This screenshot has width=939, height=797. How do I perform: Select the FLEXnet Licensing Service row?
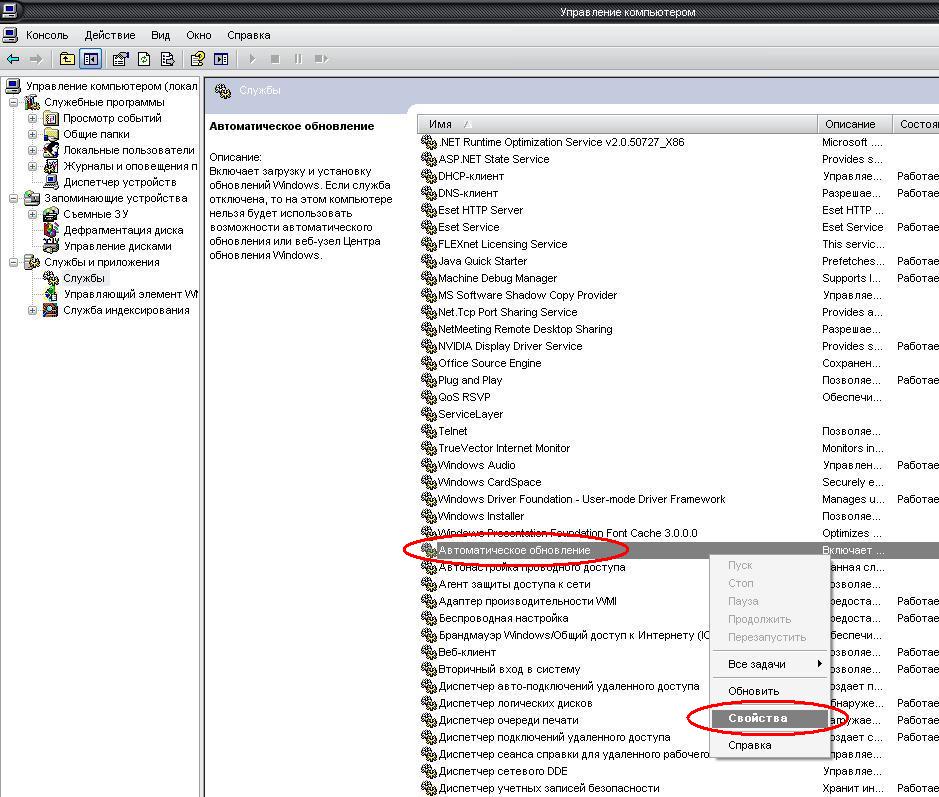502,244
